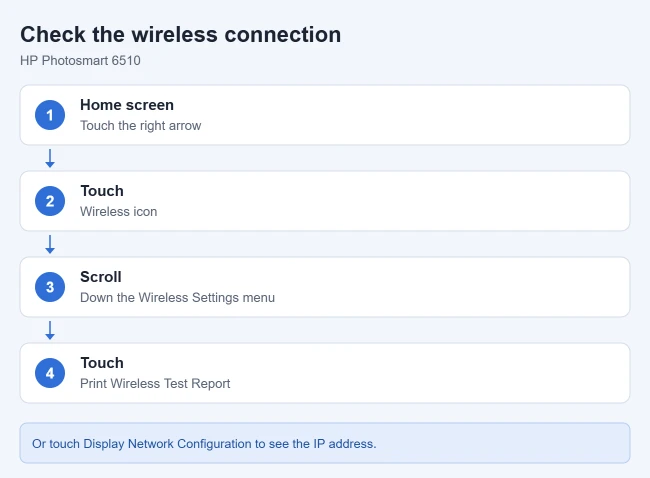Select the Print Wireless Test Report card
The width and height of the screenshot is (650, 478).
(x=325, y=373)
